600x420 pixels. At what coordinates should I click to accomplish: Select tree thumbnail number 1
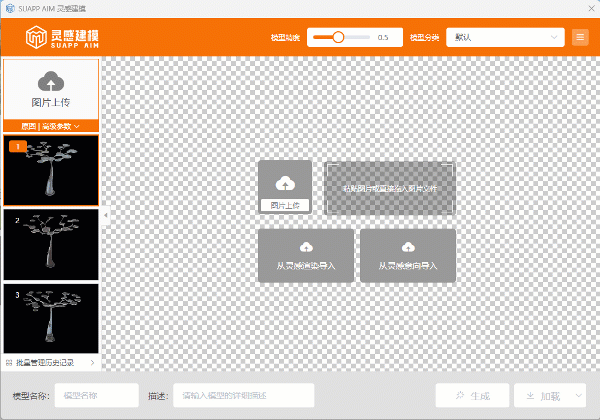51,170
